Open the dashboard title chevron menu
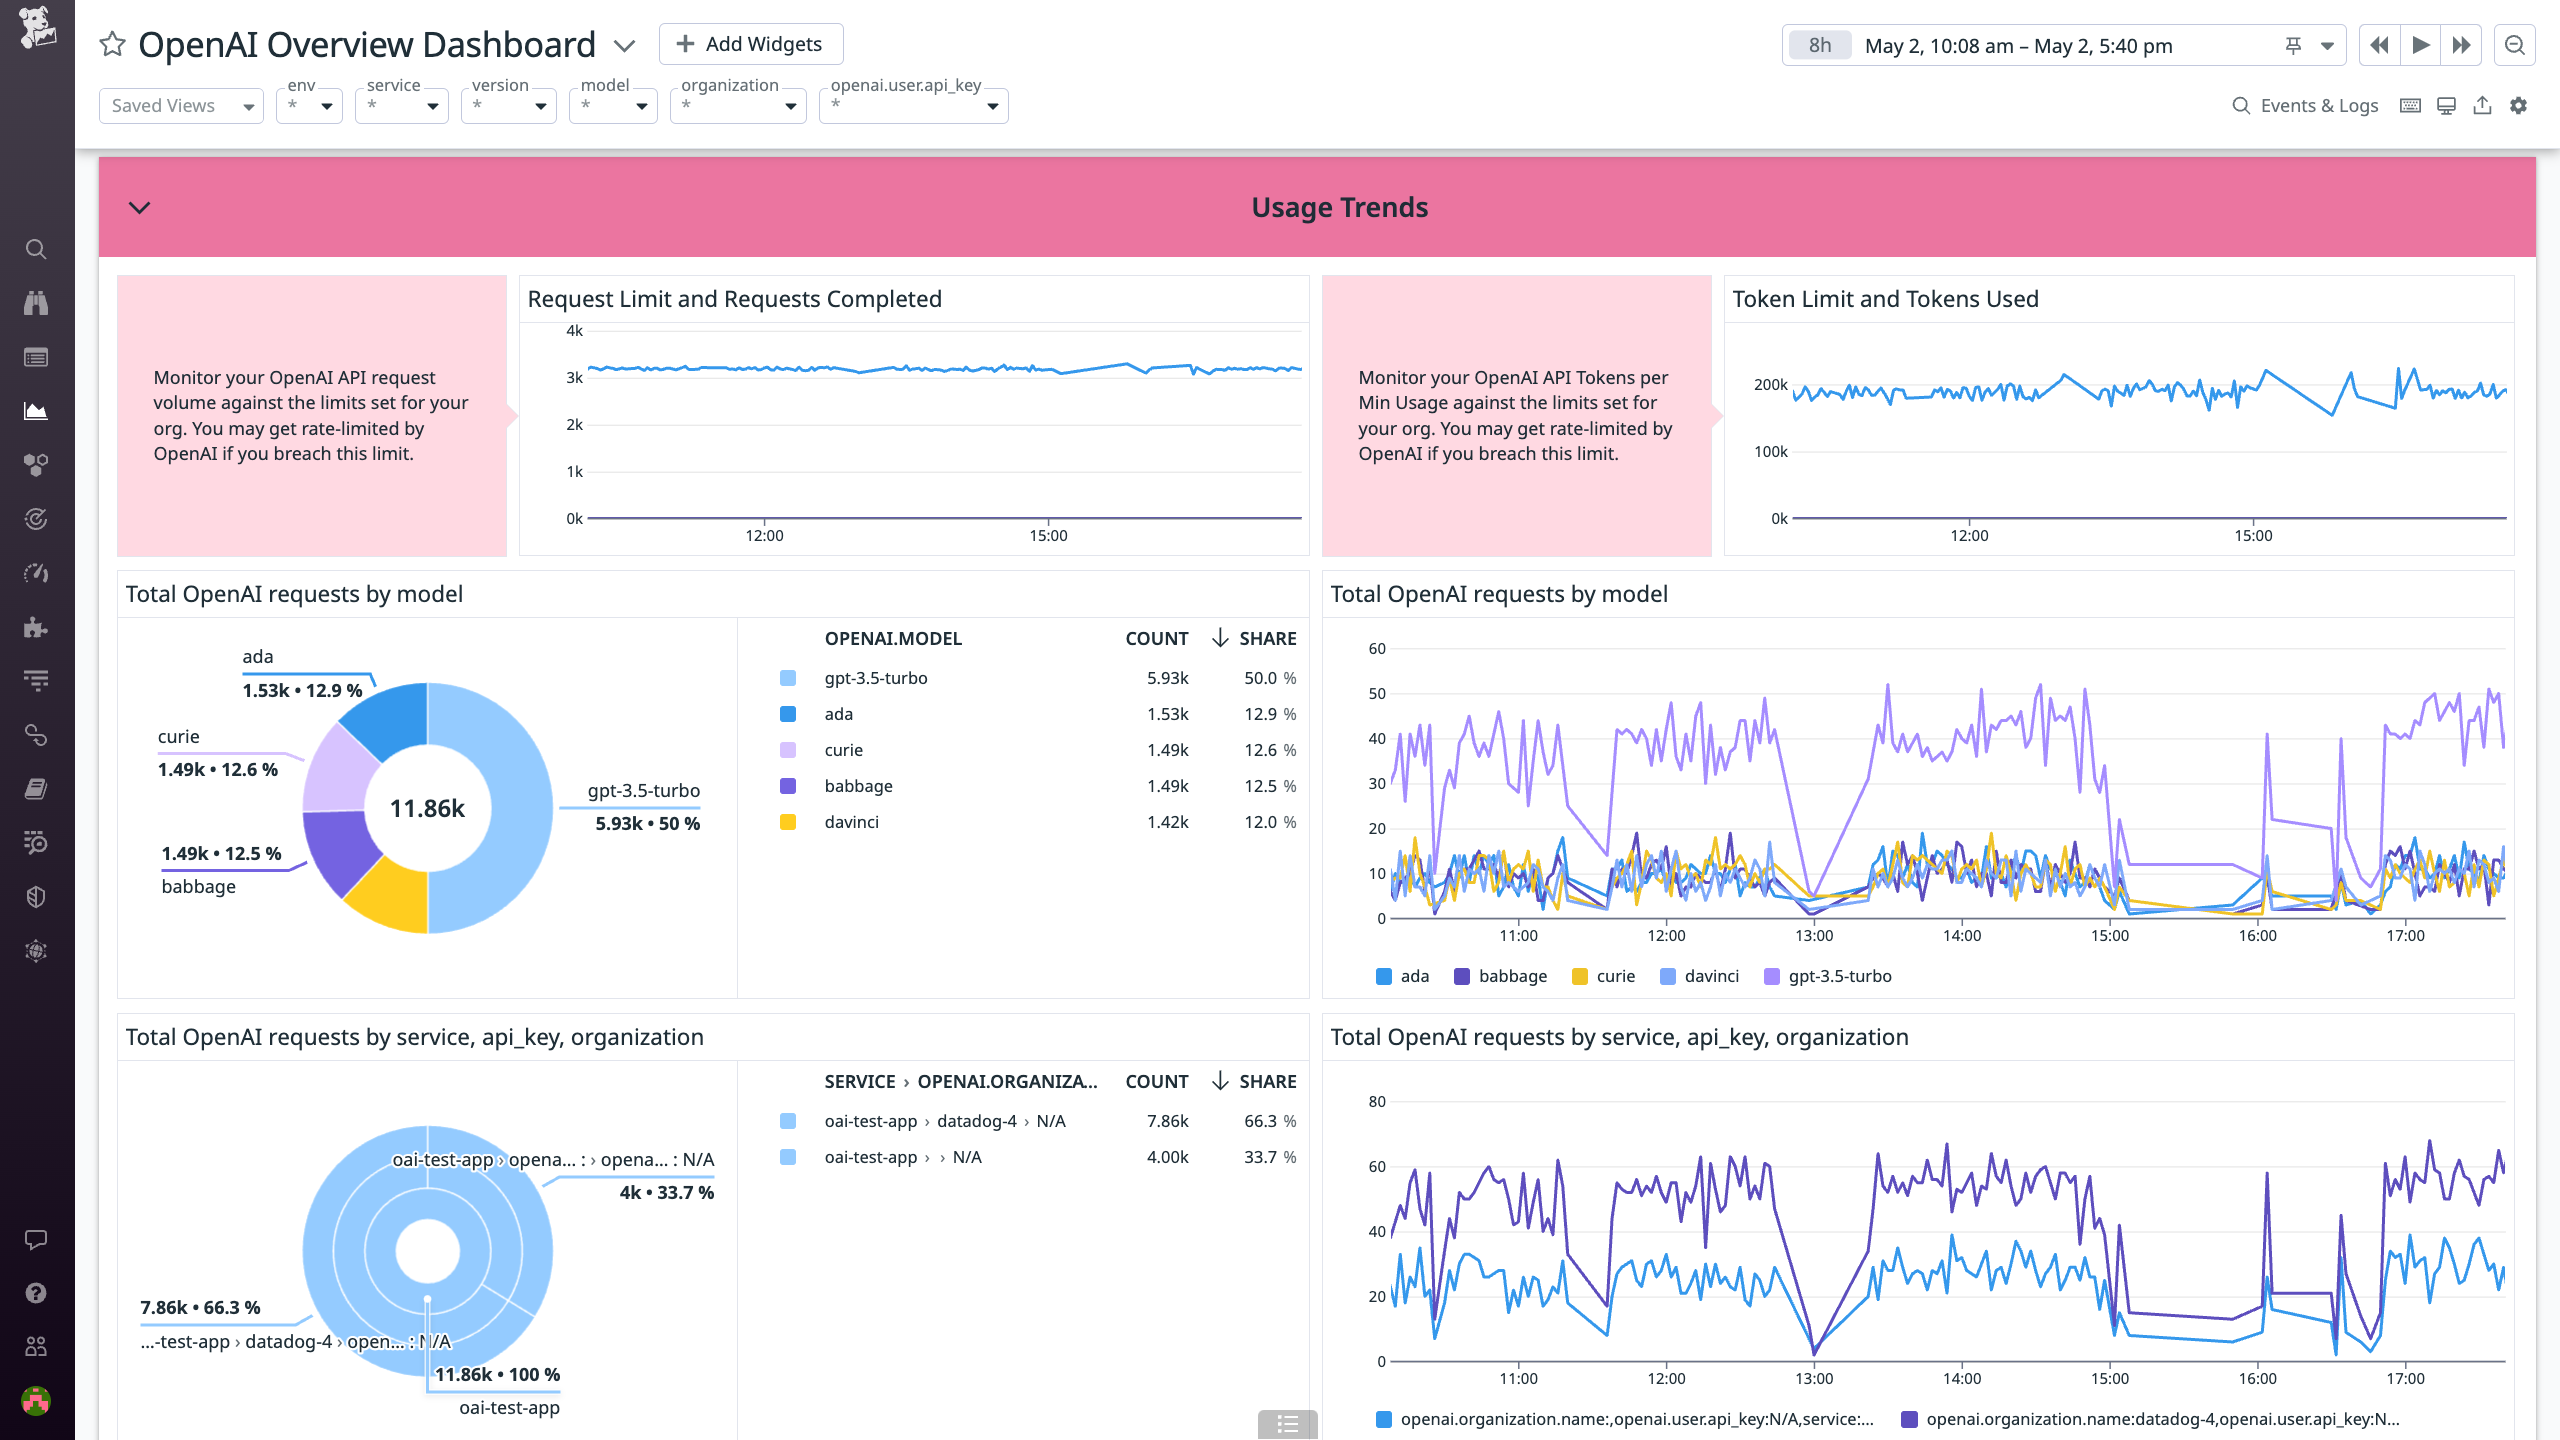This screenshot has height=1440, width=2560. tap(625, 46)
